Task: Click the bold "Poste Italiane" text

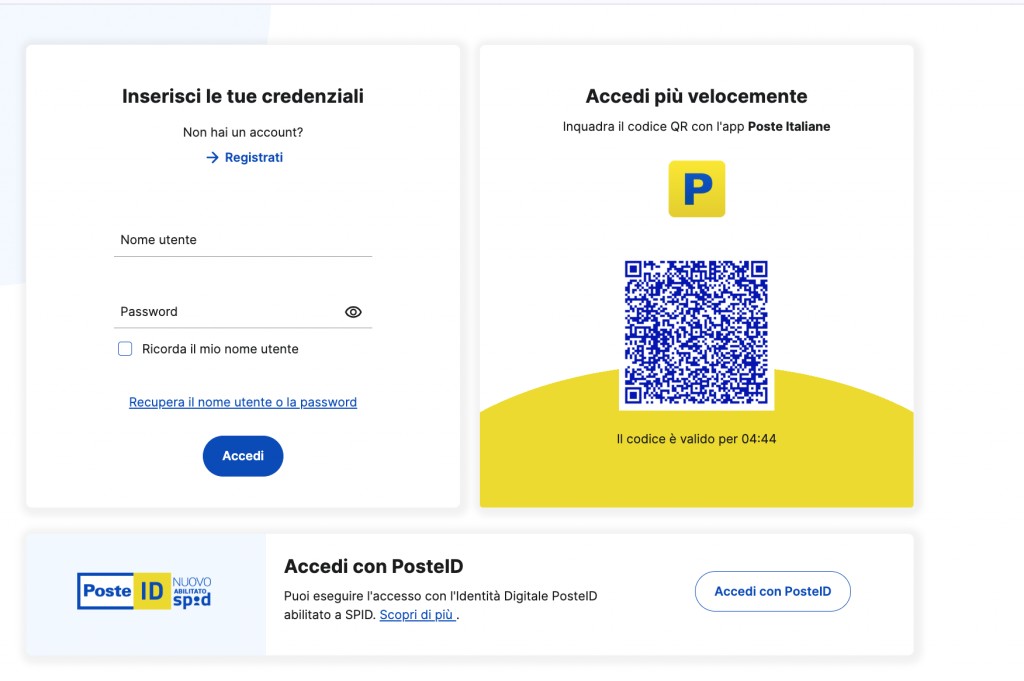Action: pyautogui.click(x=789, y=127)
